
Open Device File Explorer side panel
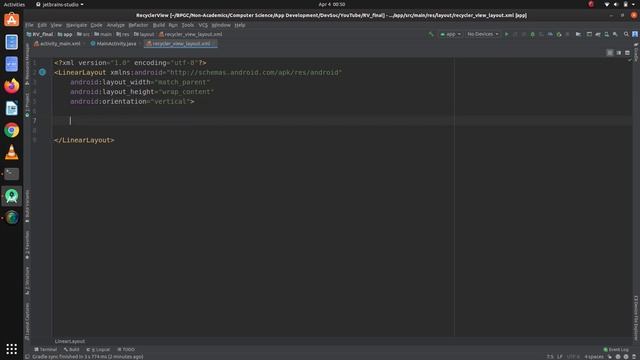(636, 318)
